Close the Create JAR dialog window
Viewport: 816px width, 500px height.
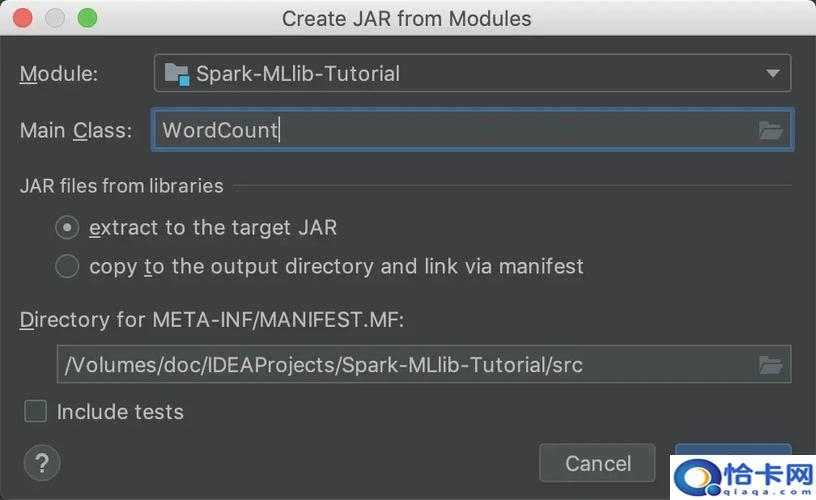point(23,18)
